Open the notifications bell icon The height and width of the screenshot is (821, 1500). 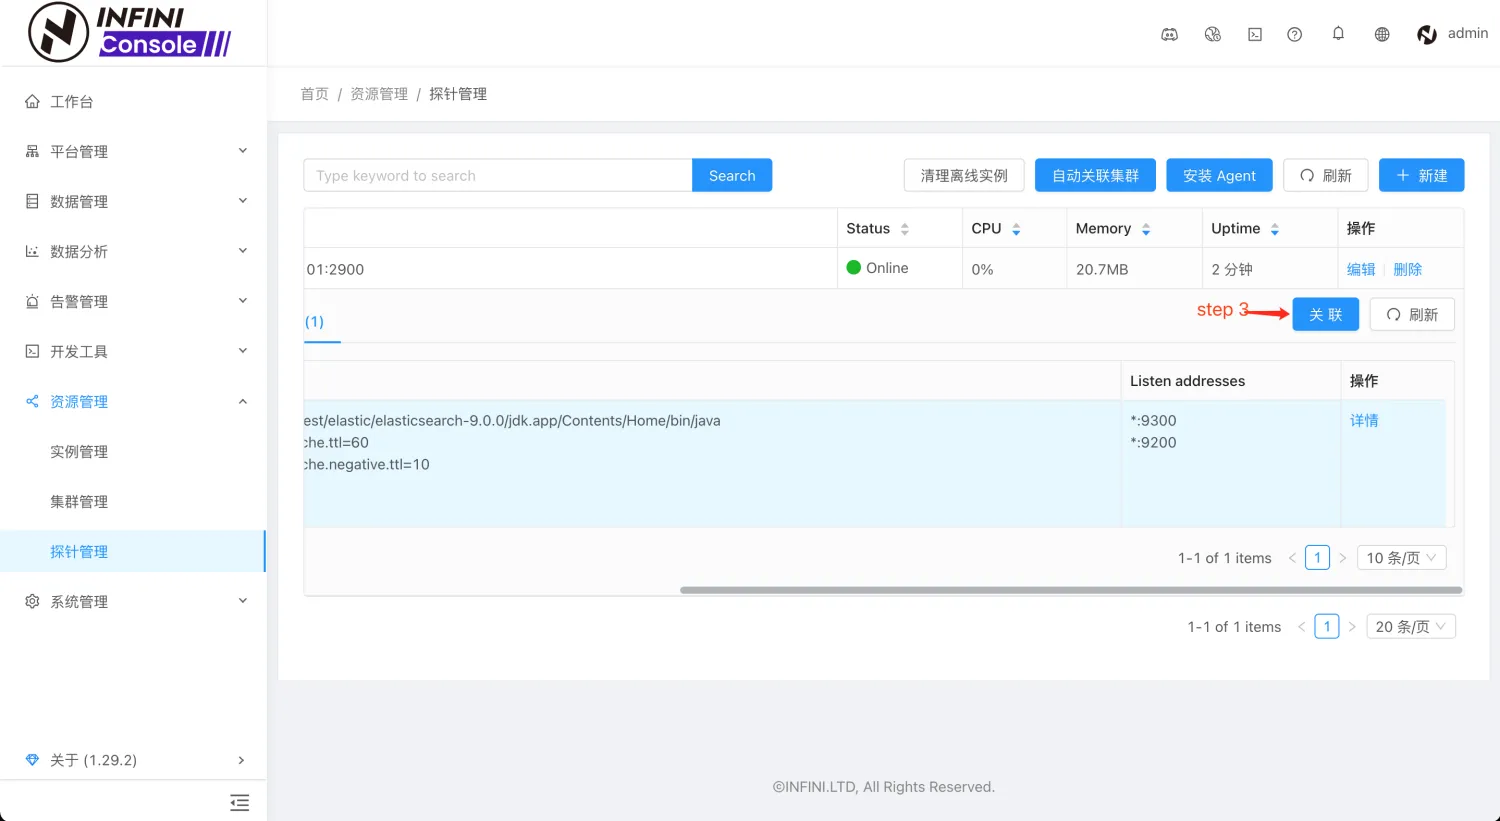[x=1338, y=34]
